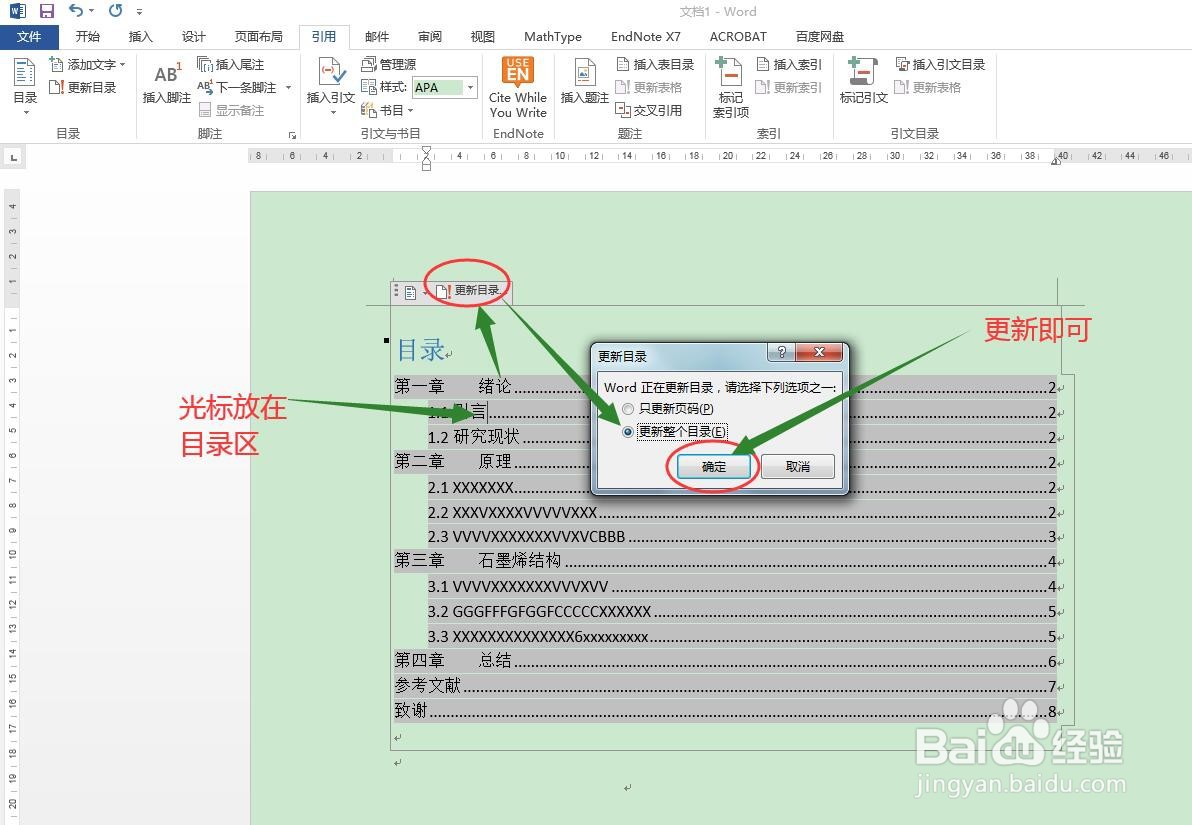Screen dimensions: 1192x825
Task: Click the Undo arrow icon
Action: 77,11
